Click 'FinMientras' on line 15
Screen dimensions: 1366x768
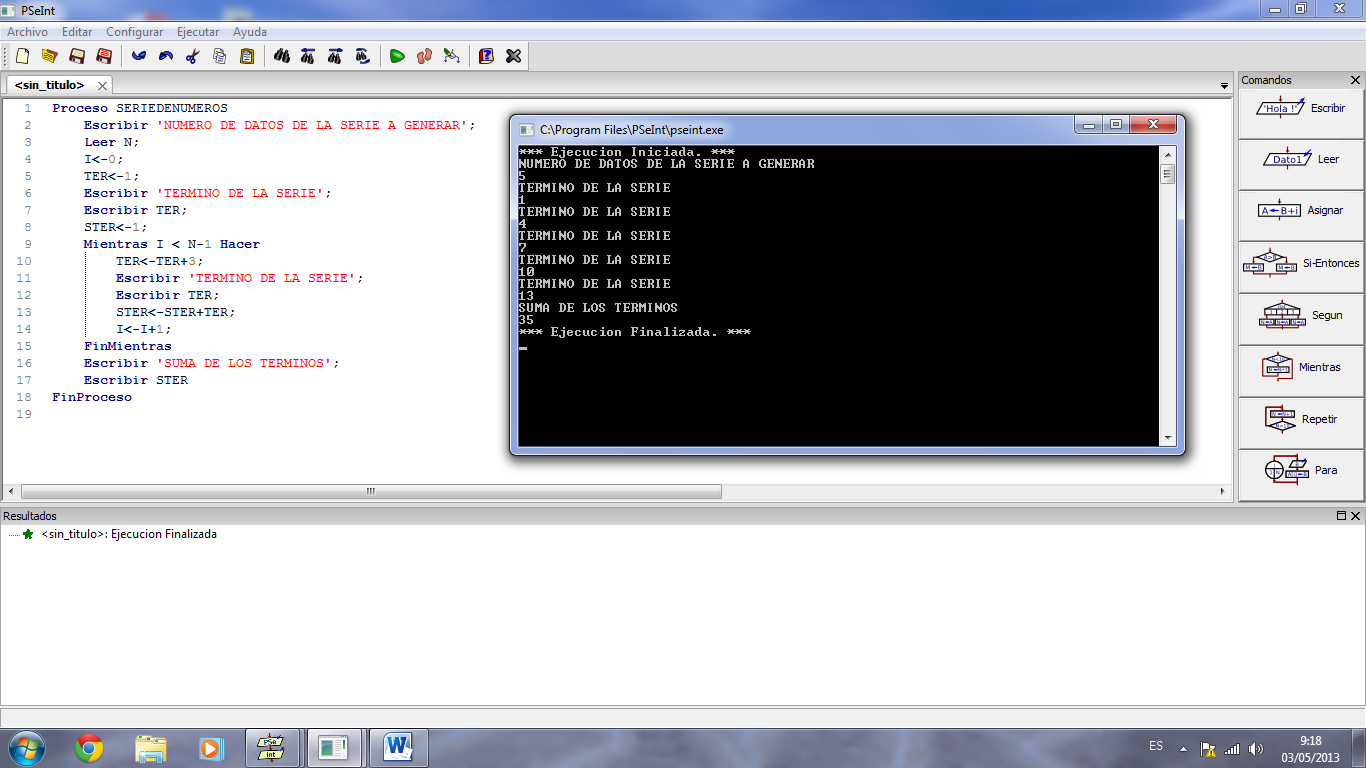[x=127, y=346]
